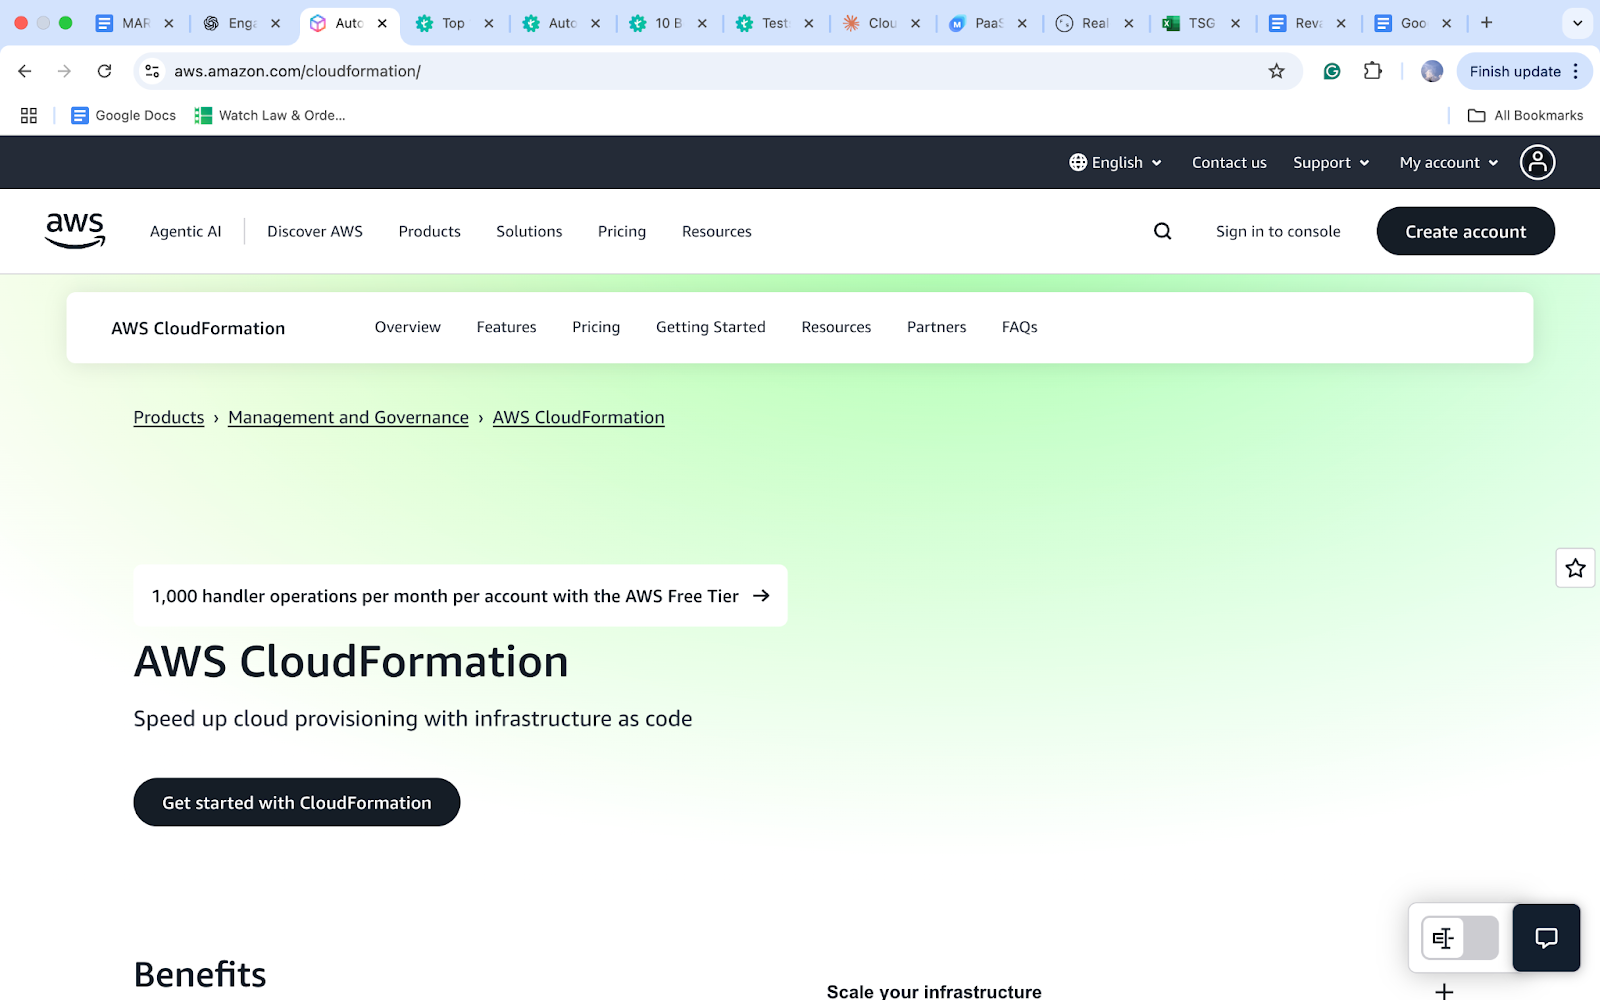Select the Partners tab
This screenshot has height=1000, width=1600.
(937, 327)
